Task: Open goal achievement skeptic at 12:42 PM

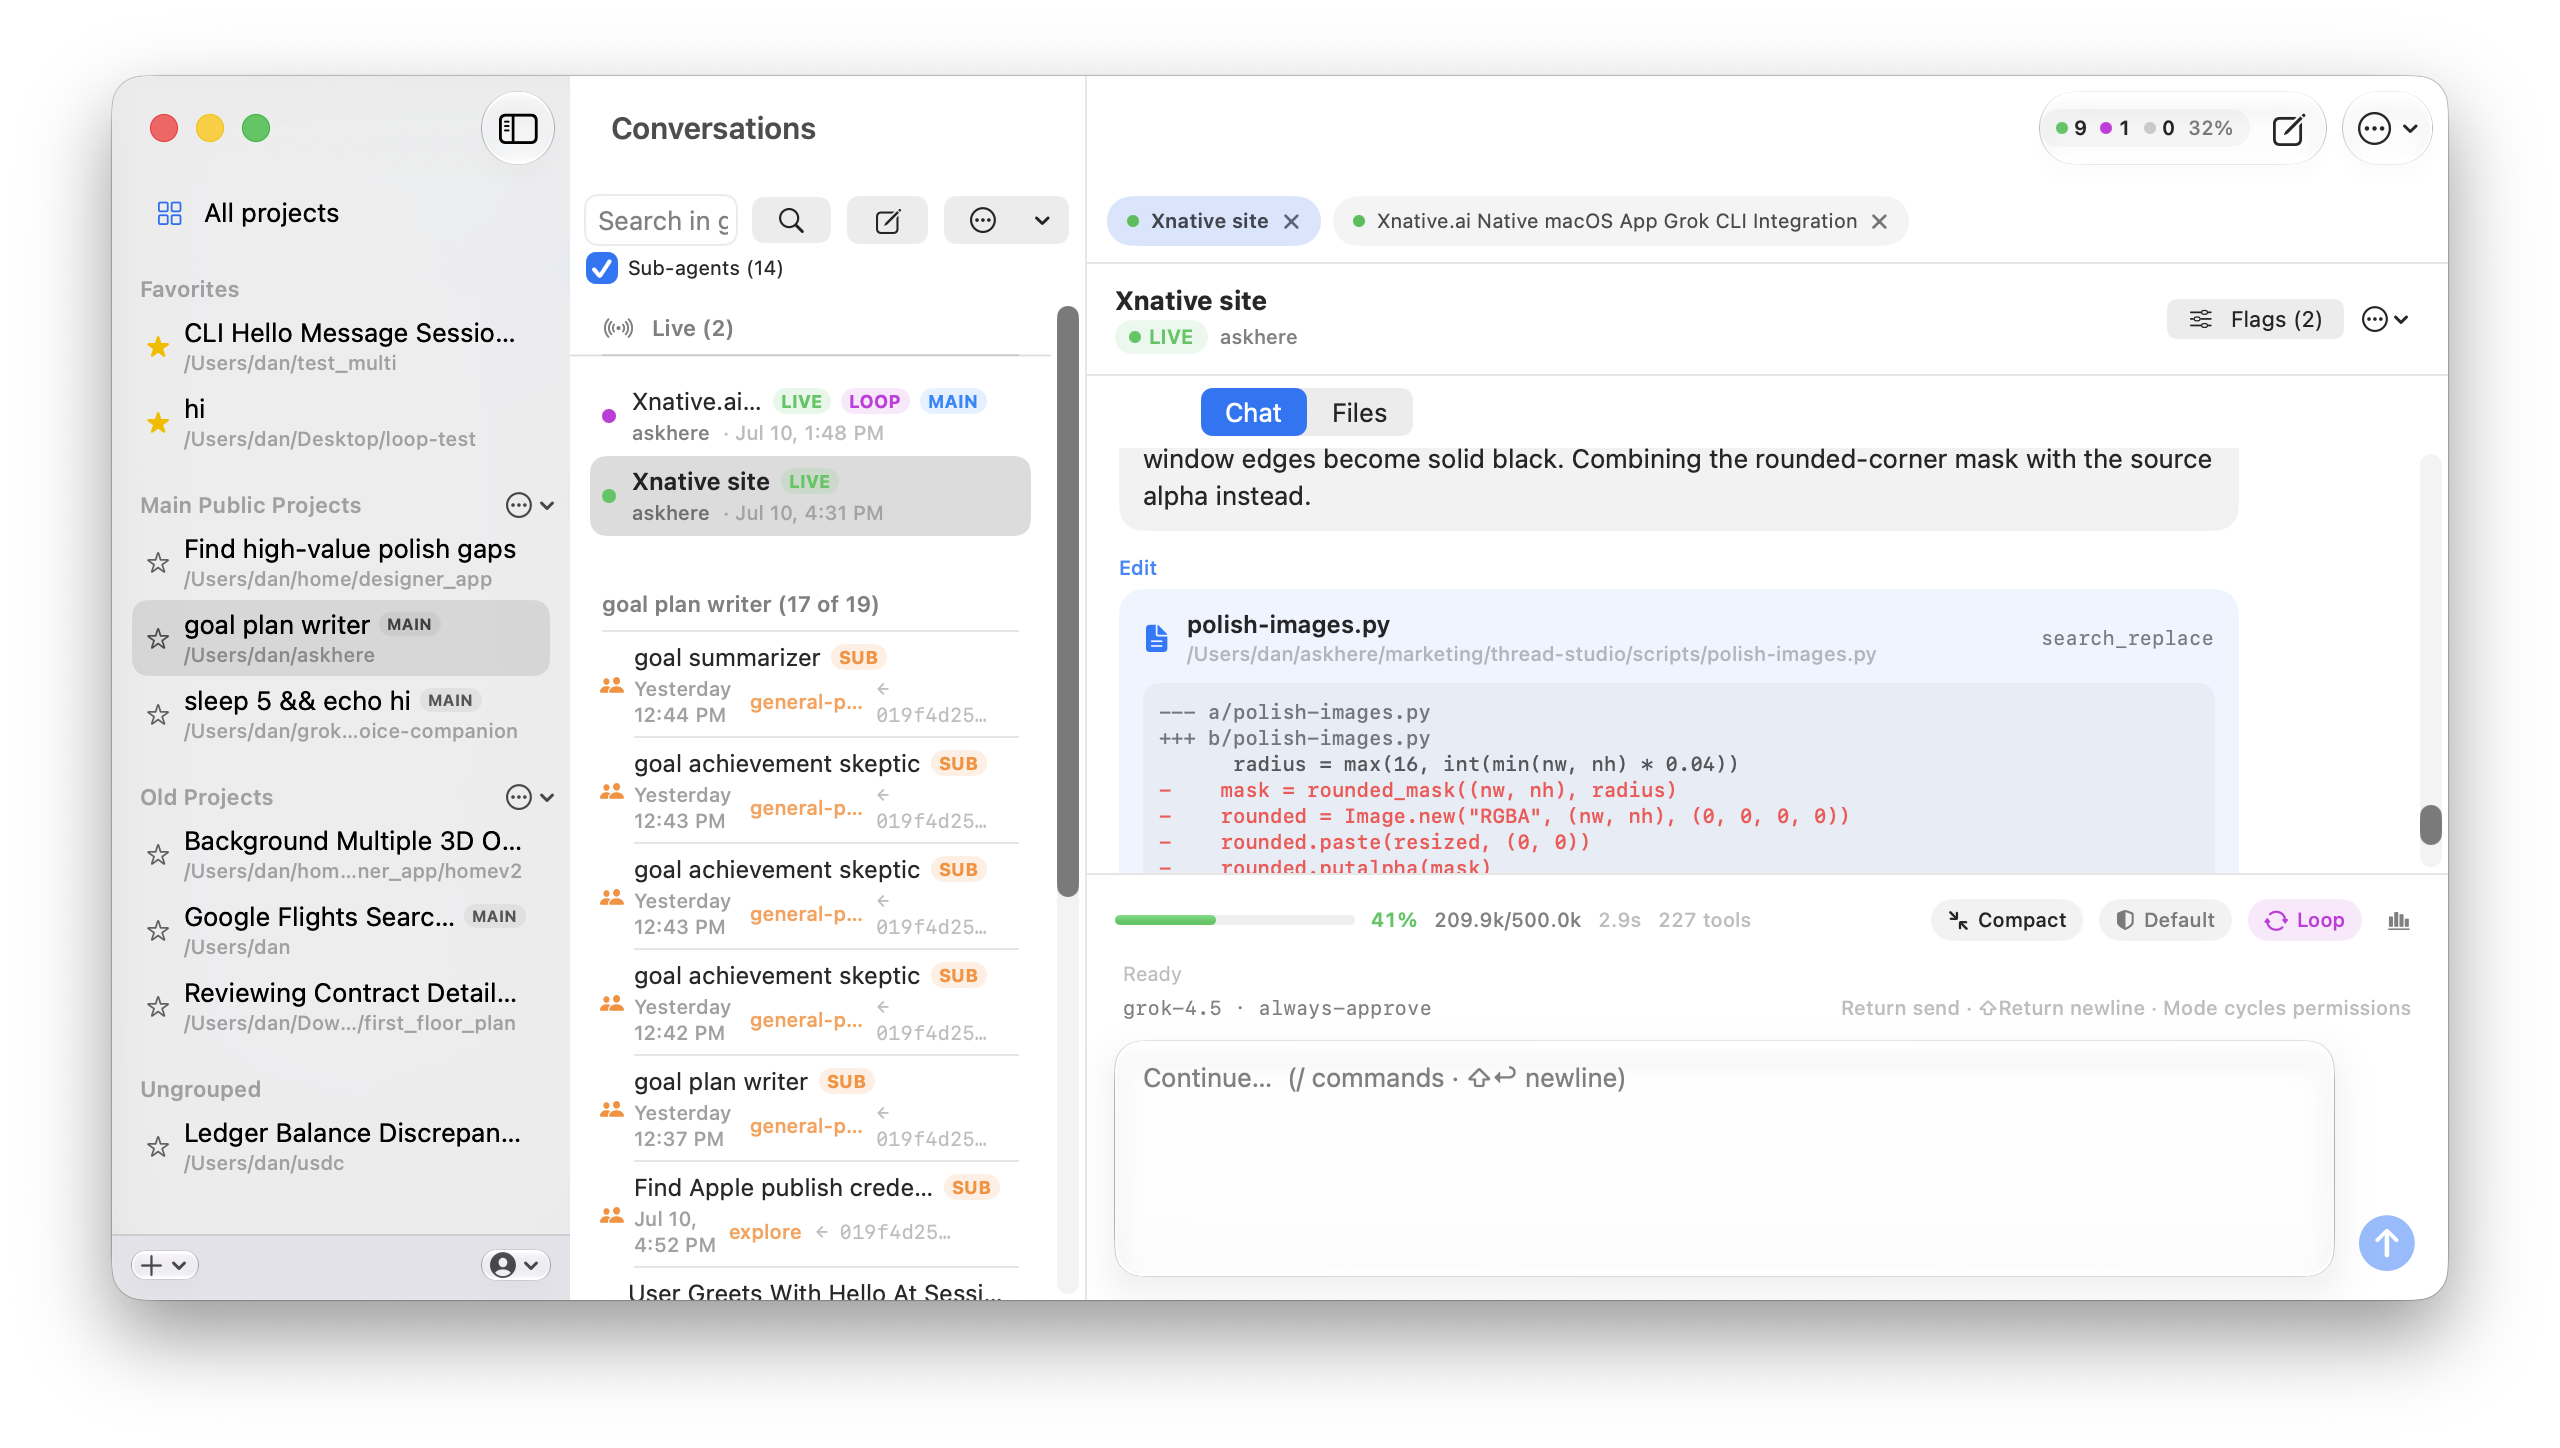Action: (x=810, y=1003)
